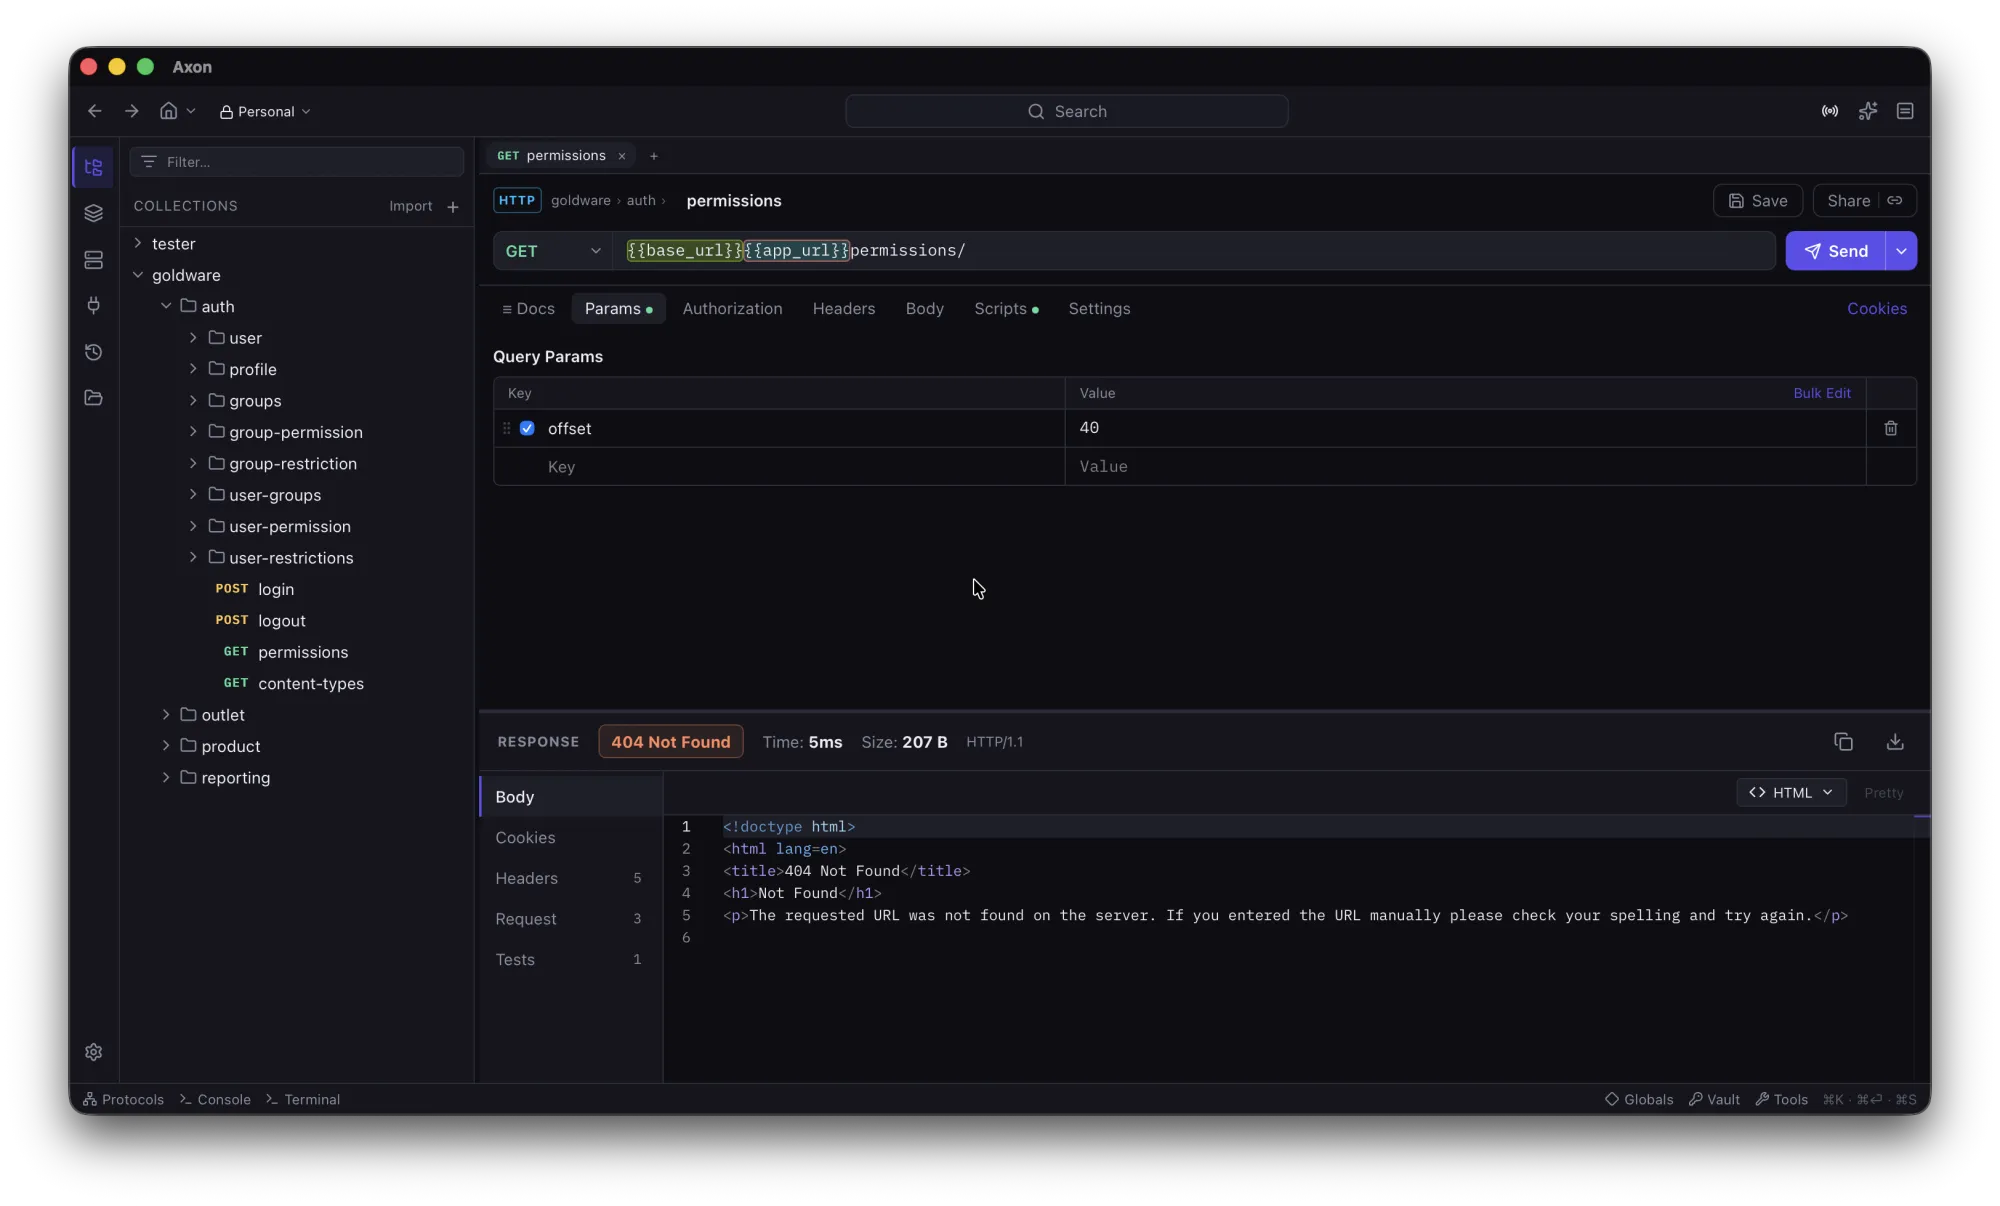Click the Send button
Viewport: 2000px width, 1206px height.
(x=1835, y=251)
